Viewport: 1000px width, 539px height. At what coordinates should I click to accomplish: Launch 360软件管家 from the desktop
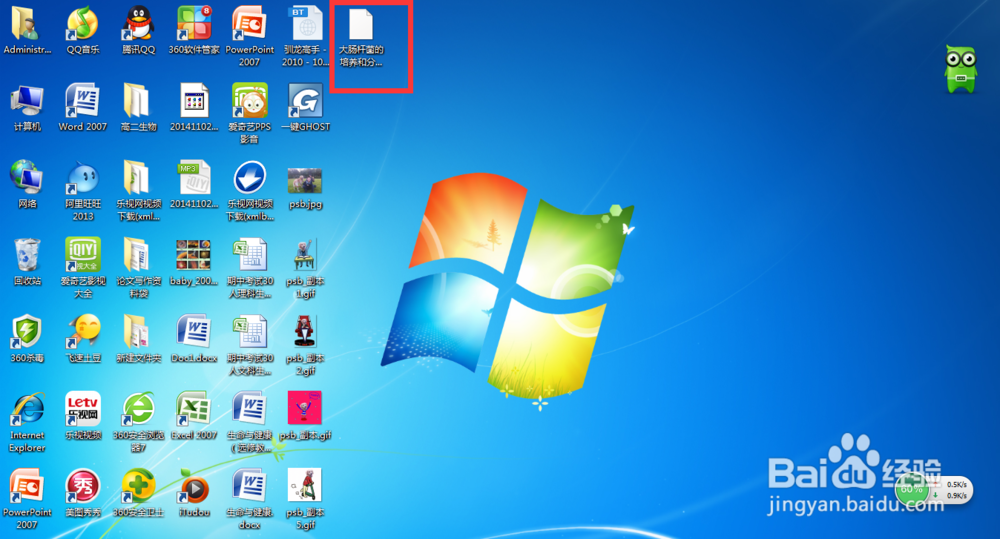coord(194,24)
